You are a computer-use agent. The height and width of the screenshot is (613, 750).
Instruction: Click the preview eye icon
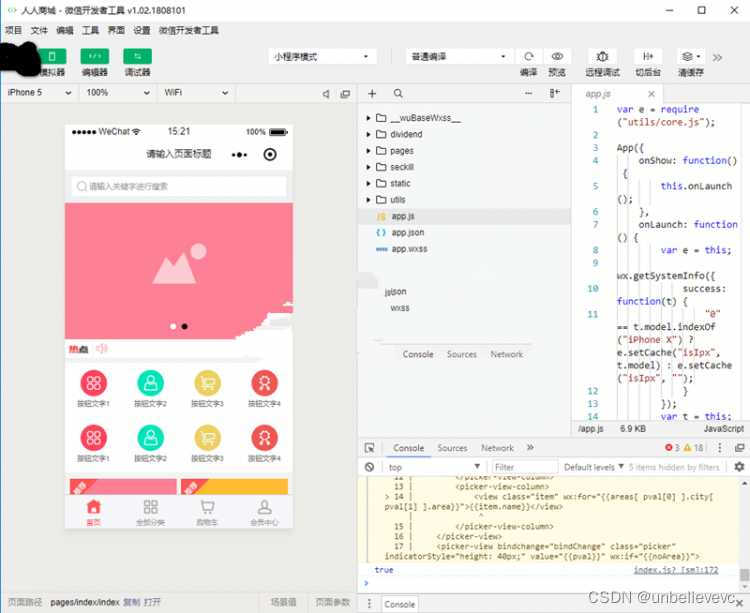coord(557,56)
